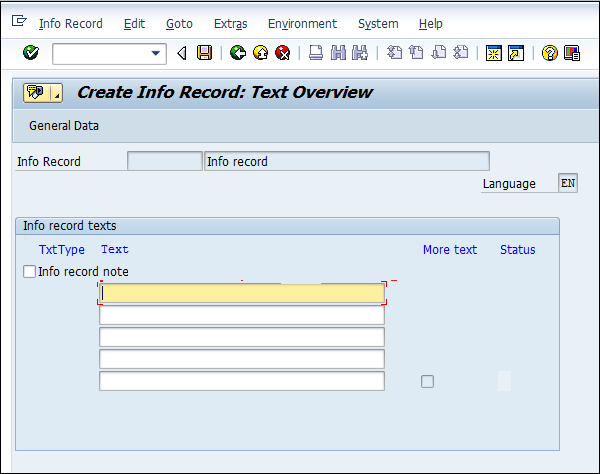Open the Environment menu
Viewport: 600px width, 474px height.
pos(302,23)
